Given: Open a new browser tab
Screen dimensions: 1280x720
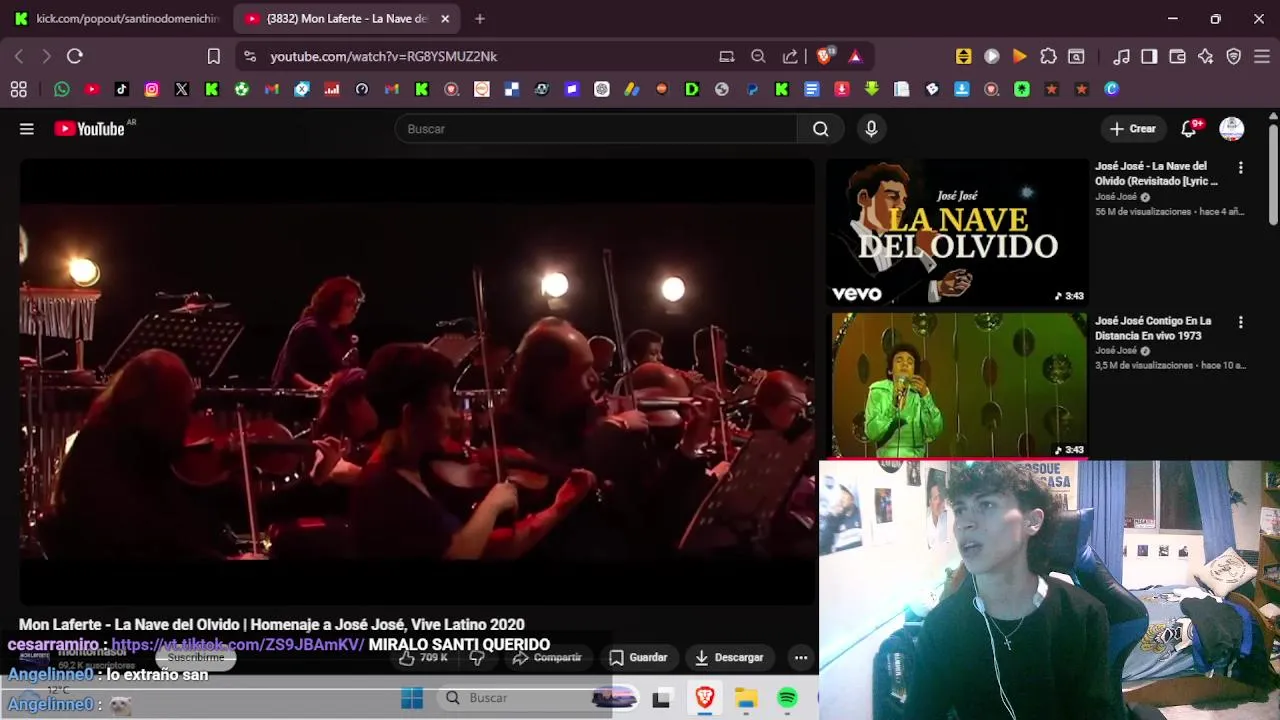Looking at the screenshot, I should coord(480,19).
